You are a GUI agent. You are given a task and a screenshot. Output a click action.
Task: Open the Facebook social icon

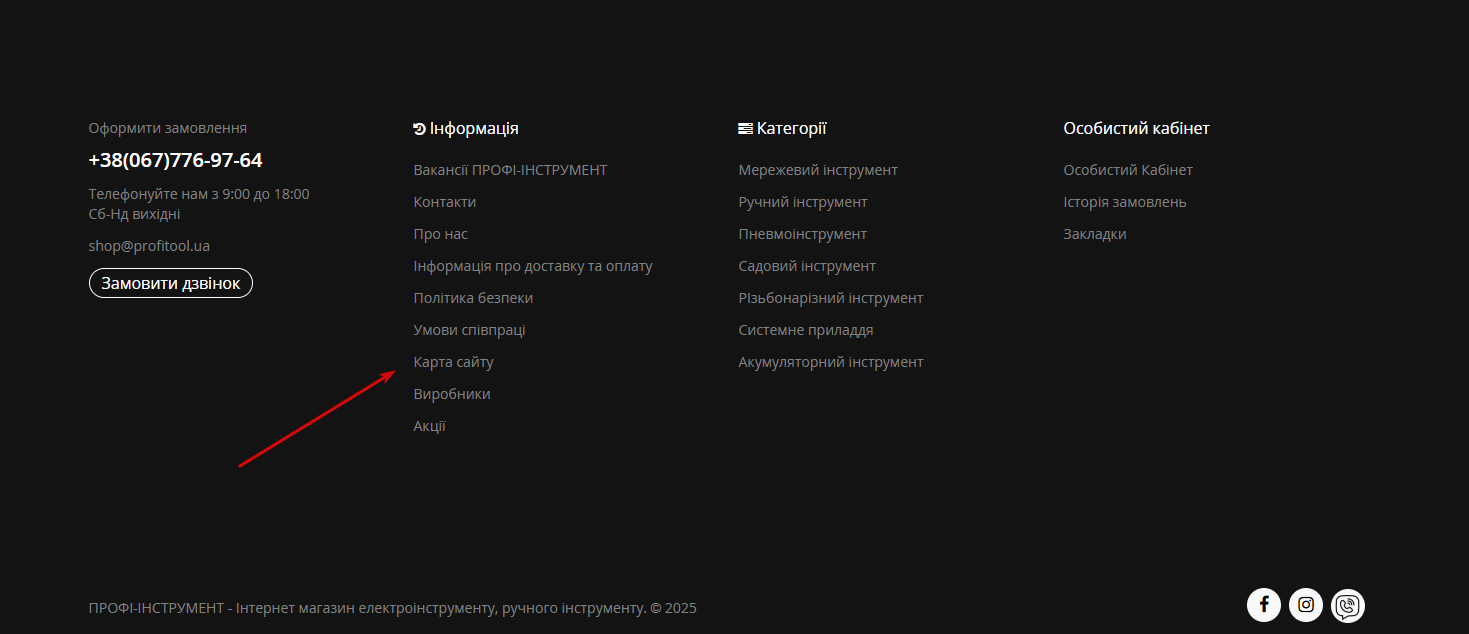(1264, 605)
